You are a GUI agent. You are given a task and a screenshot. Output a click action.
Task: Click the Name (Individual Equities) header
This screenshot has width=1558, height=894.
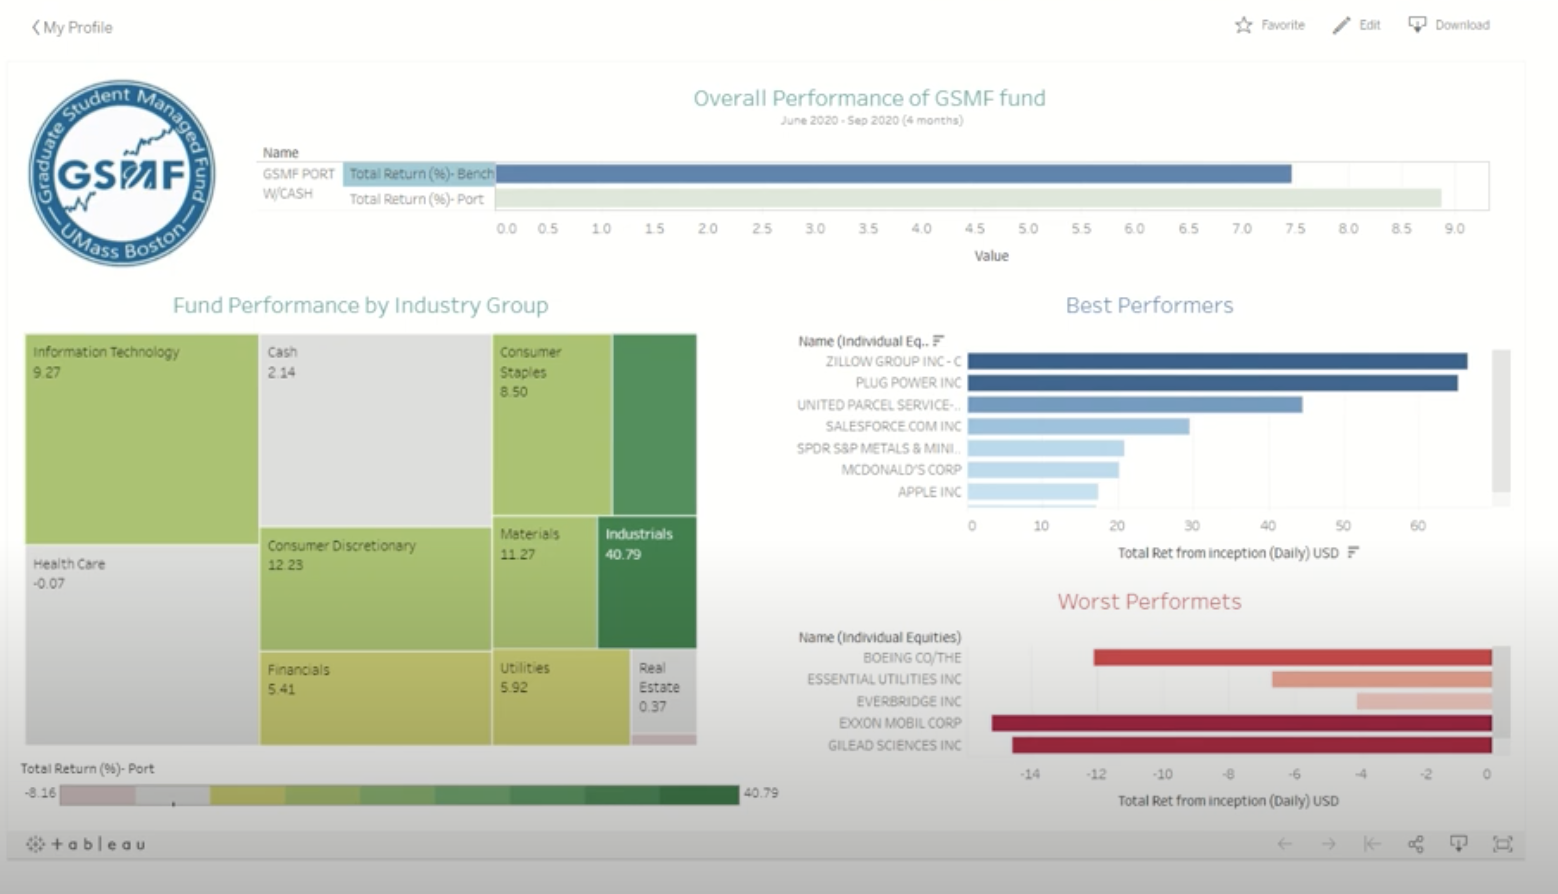tap(879, 637)
